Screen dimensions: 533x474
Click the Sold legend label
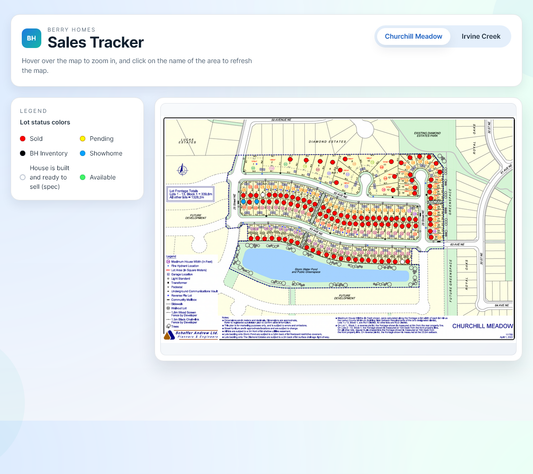click(36, 138)
